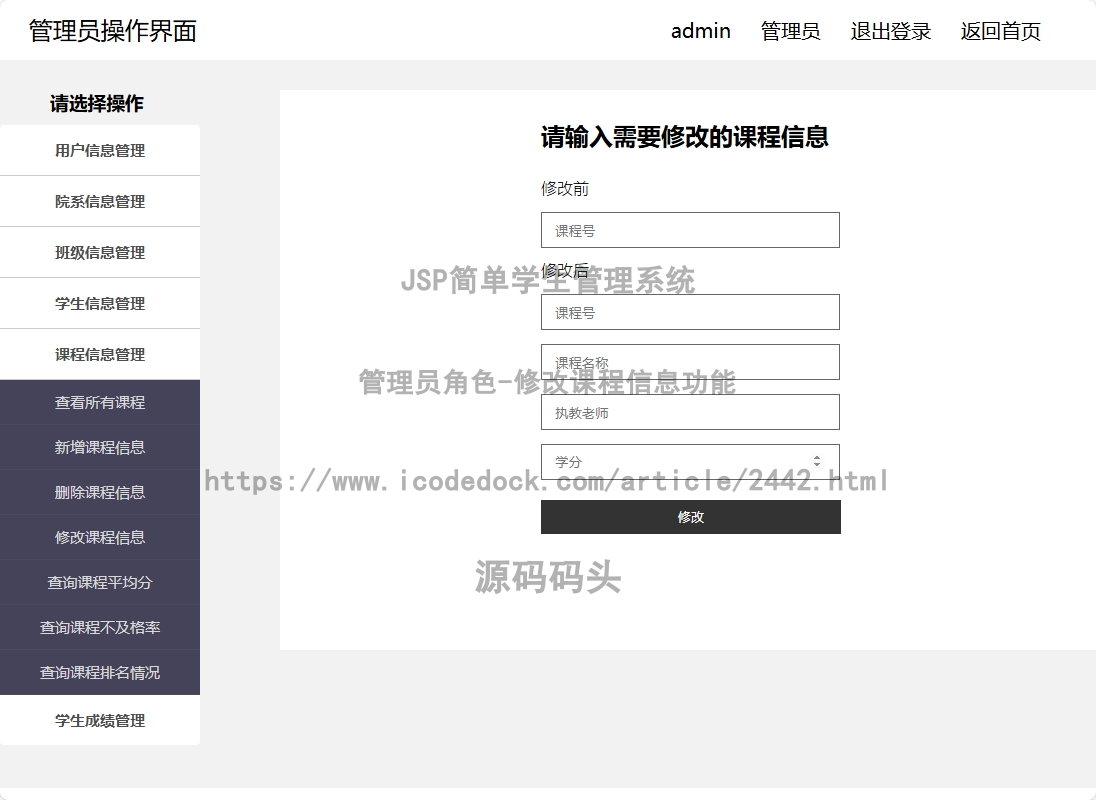Select 查询课程不及格率 submenu item
The width and height of the screenshot is (1096, 800).
point(100,627)
